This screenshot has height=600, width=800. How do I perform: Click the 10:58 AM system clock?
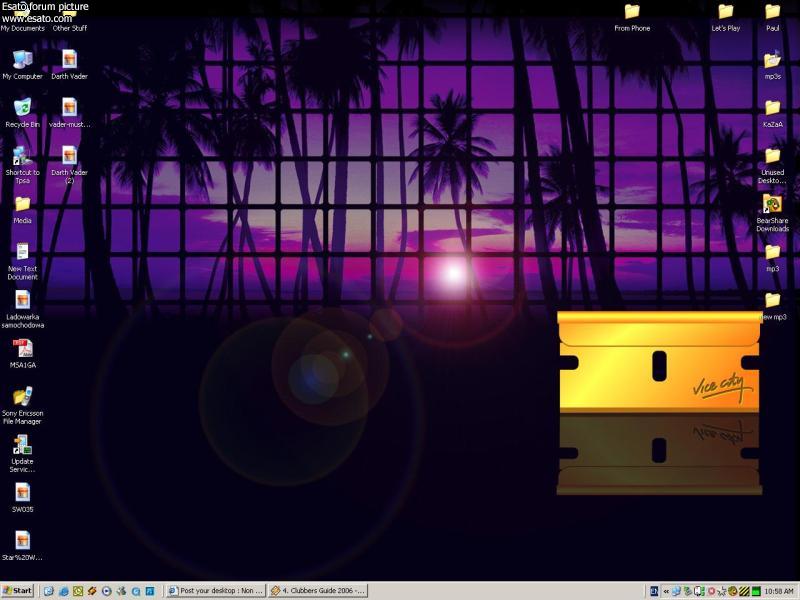point(779,591)
